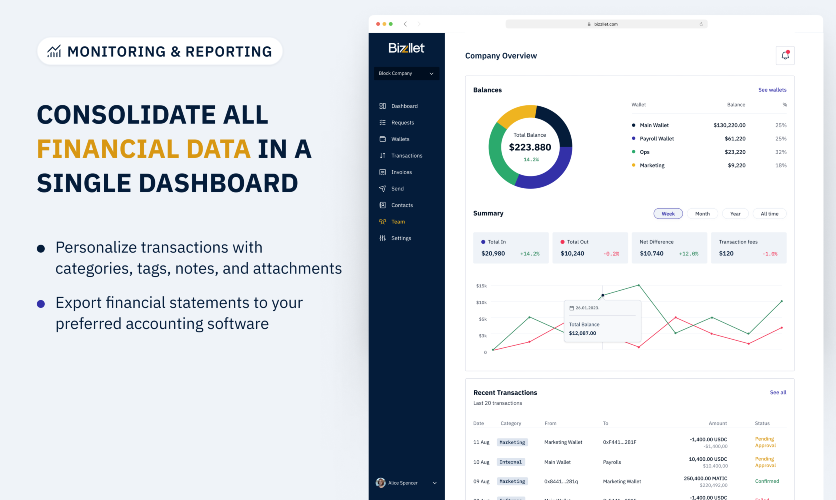Image resolution: width=836 pixels, height=500 pixels.
Task: Go back with the browser back arrow
Action: point(405,24)
